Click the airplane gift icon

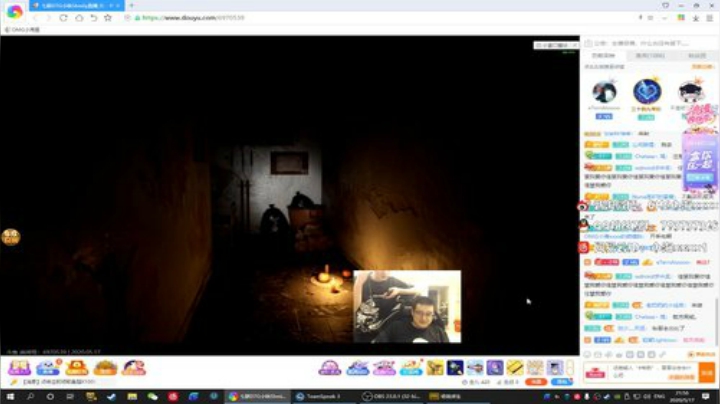[x=475, y=367]
